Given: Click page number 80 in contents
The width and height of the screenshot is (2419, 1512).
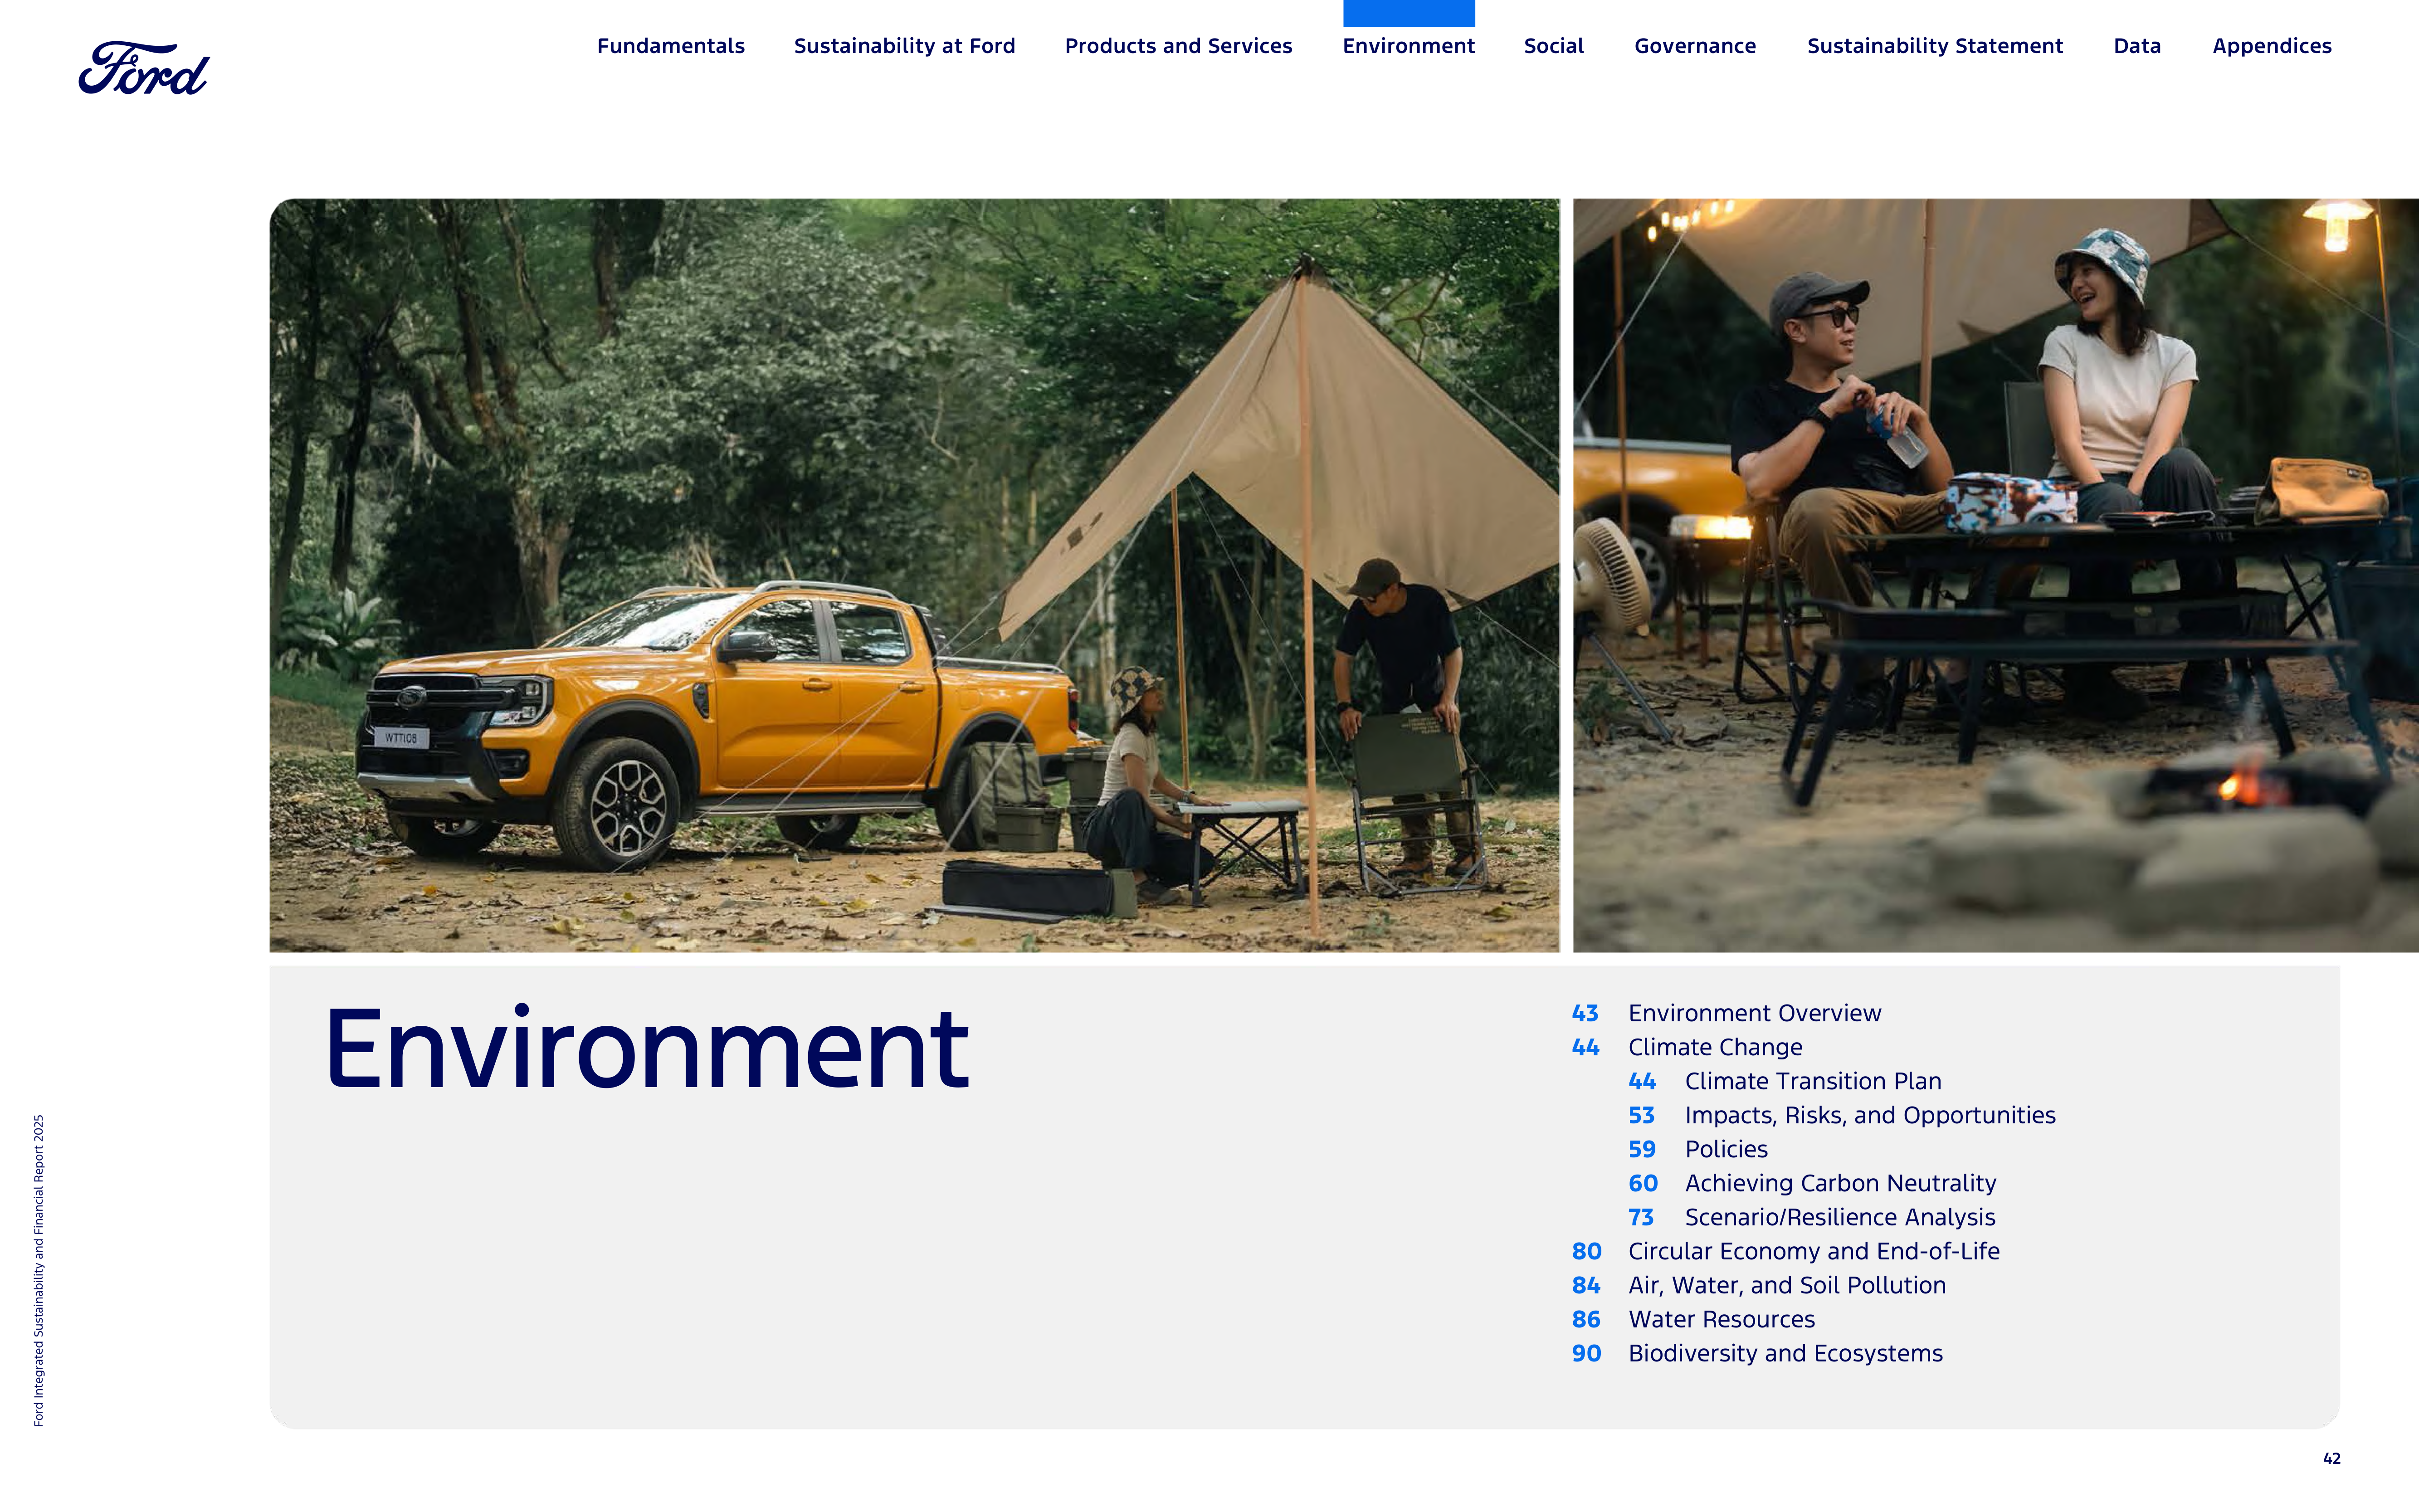Looking at the screenshot, I should click(1586, 1251).
